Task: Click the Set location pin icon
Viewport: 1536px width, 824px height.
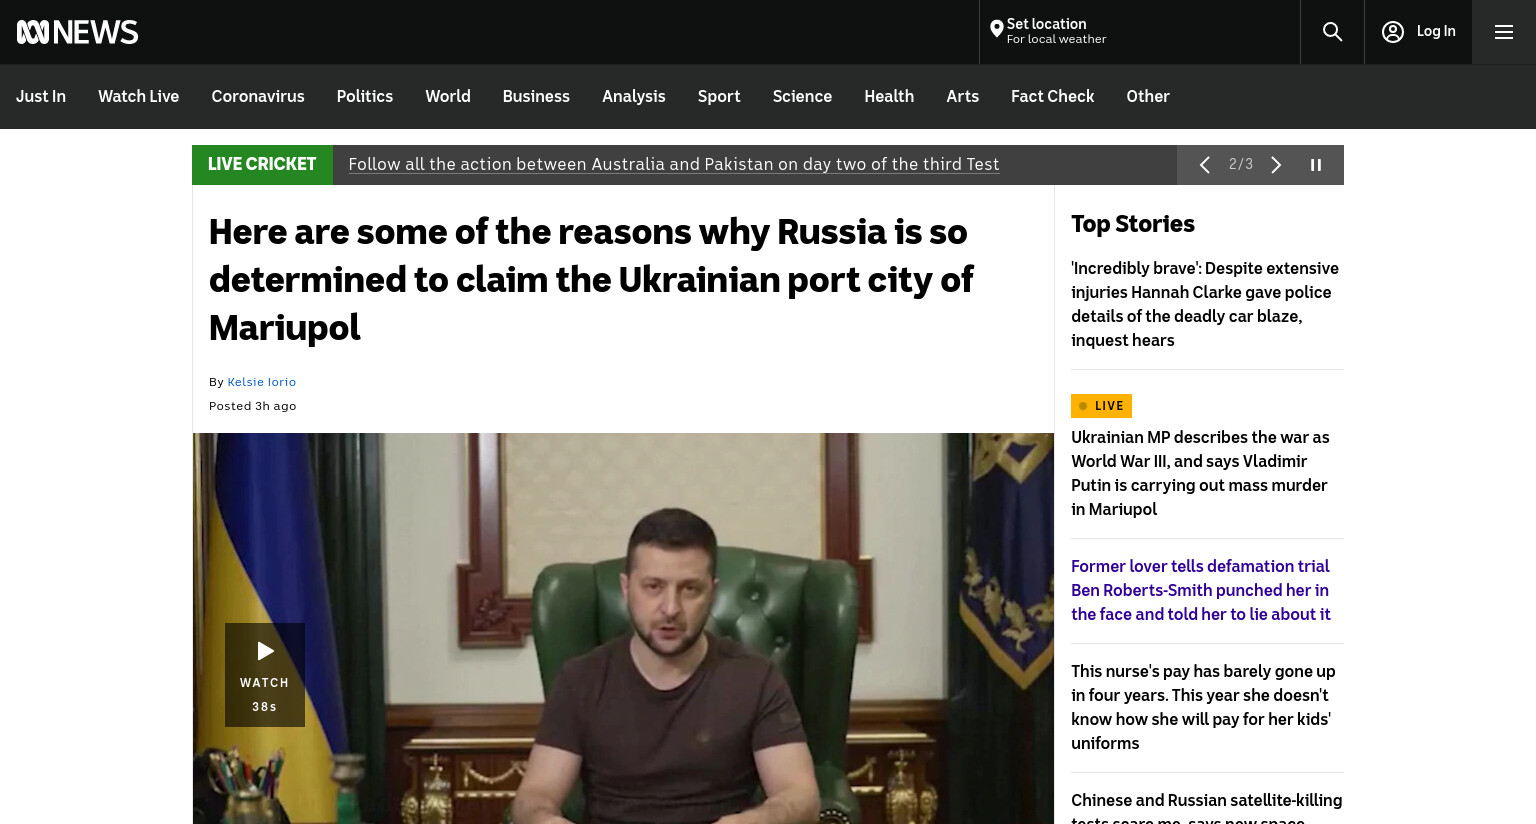Action: (996, 30)
